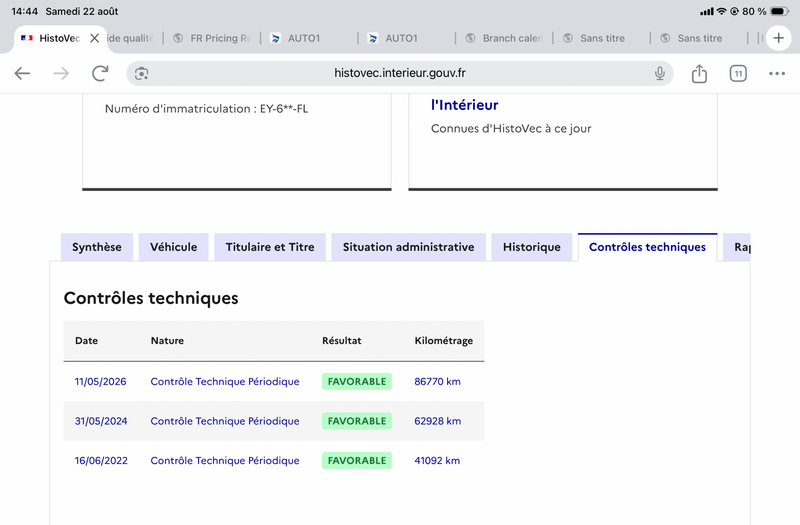
Task: Switch to the FR Pricing browser tab
Action: (212, 38)
